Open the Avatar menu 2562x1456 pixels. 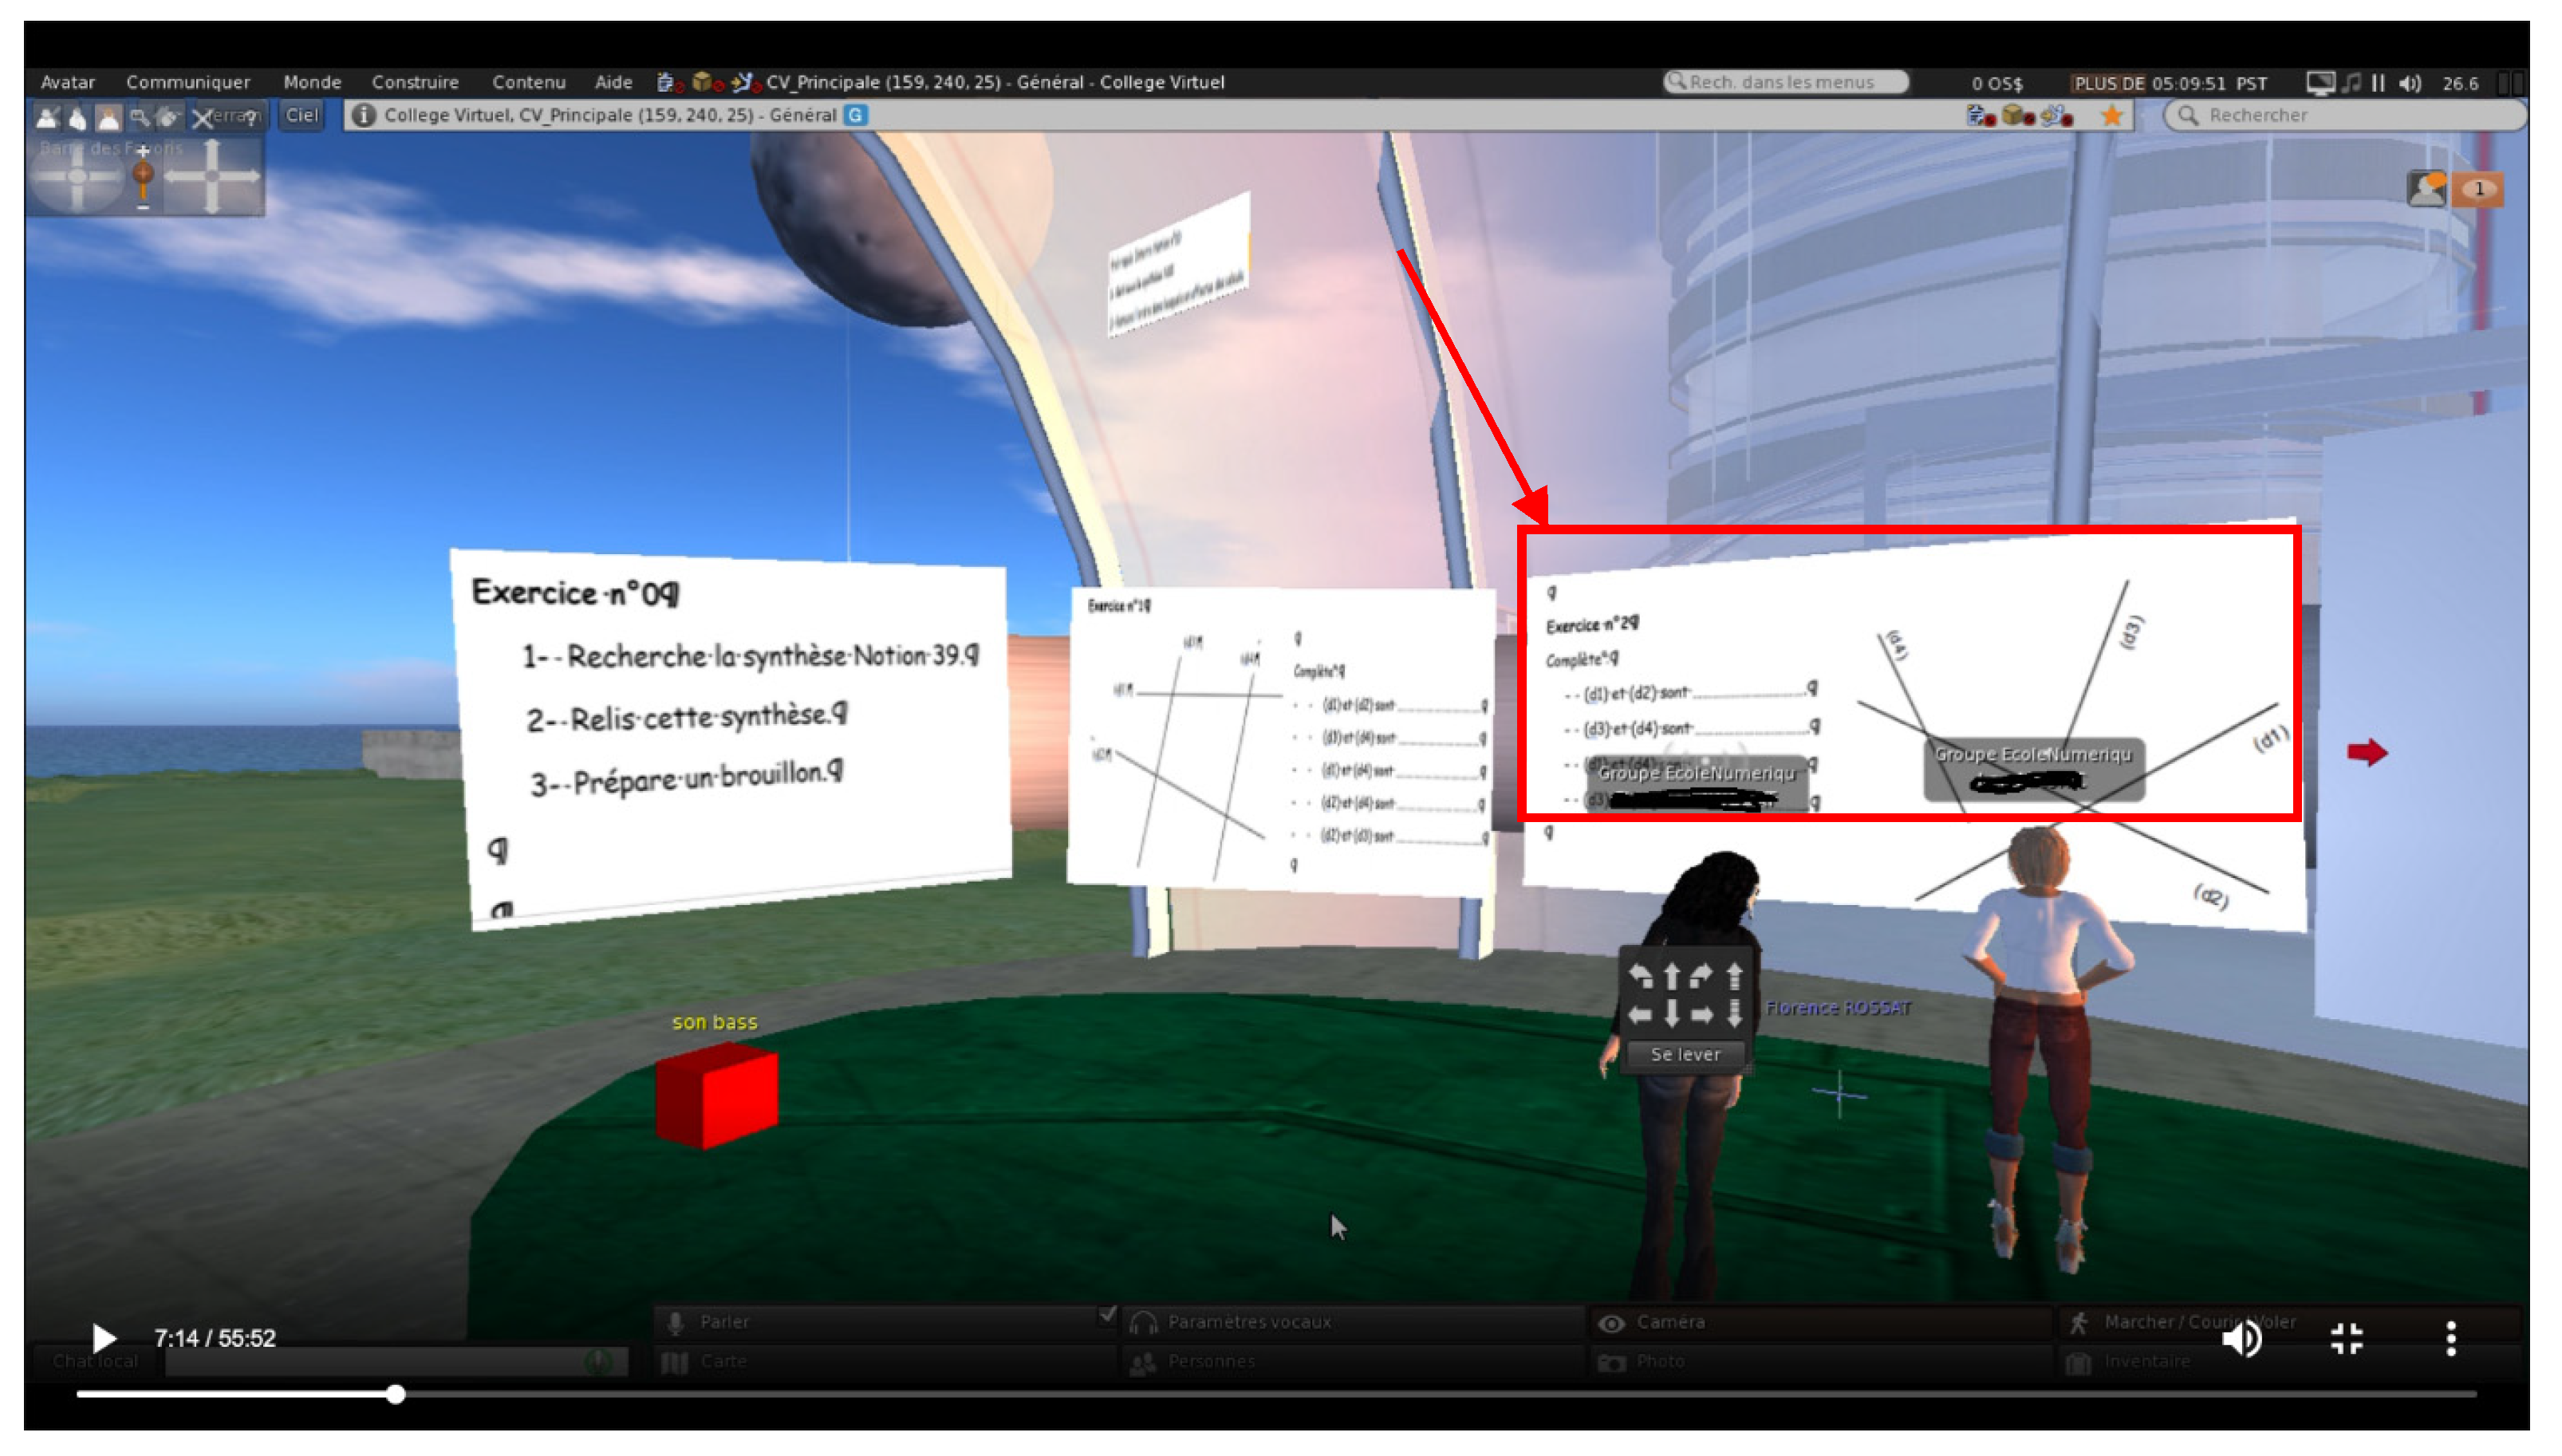67,82
